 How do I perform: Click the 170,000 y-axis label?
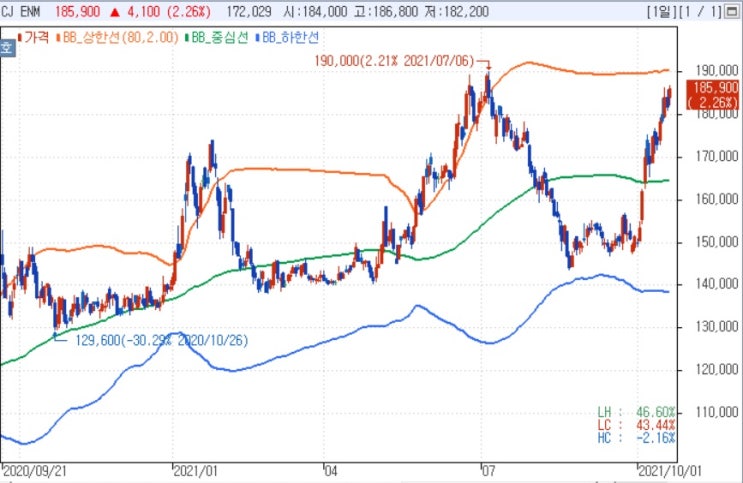pyautogui.click(x=717, y=156)
